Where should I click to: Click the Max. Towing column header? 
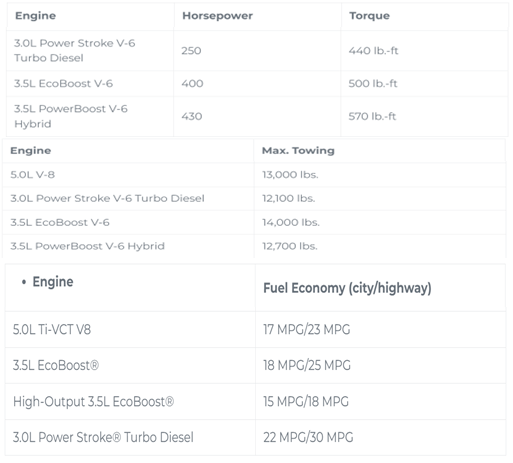pos(298,151)
